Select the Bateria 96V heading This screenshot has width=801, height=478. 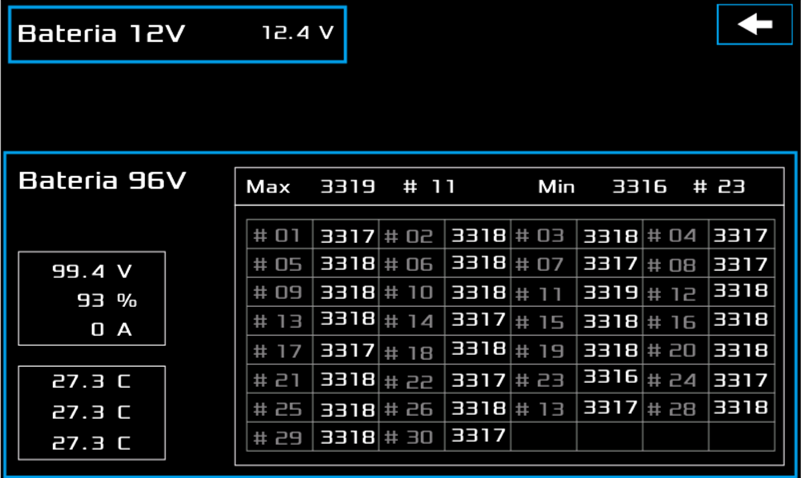click(102, 181)
